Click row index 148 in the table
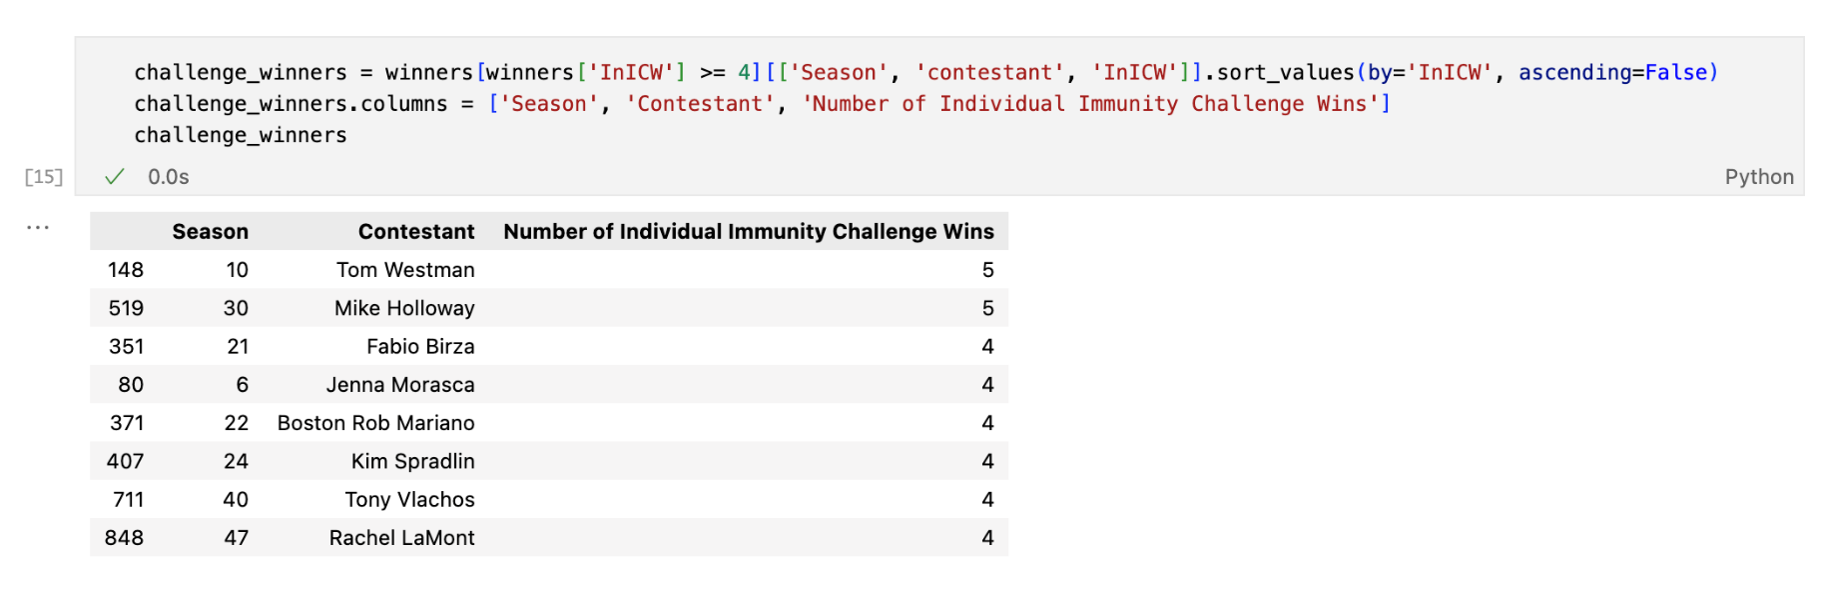Viewport: 1824px width, 605px height. point(126,270)
